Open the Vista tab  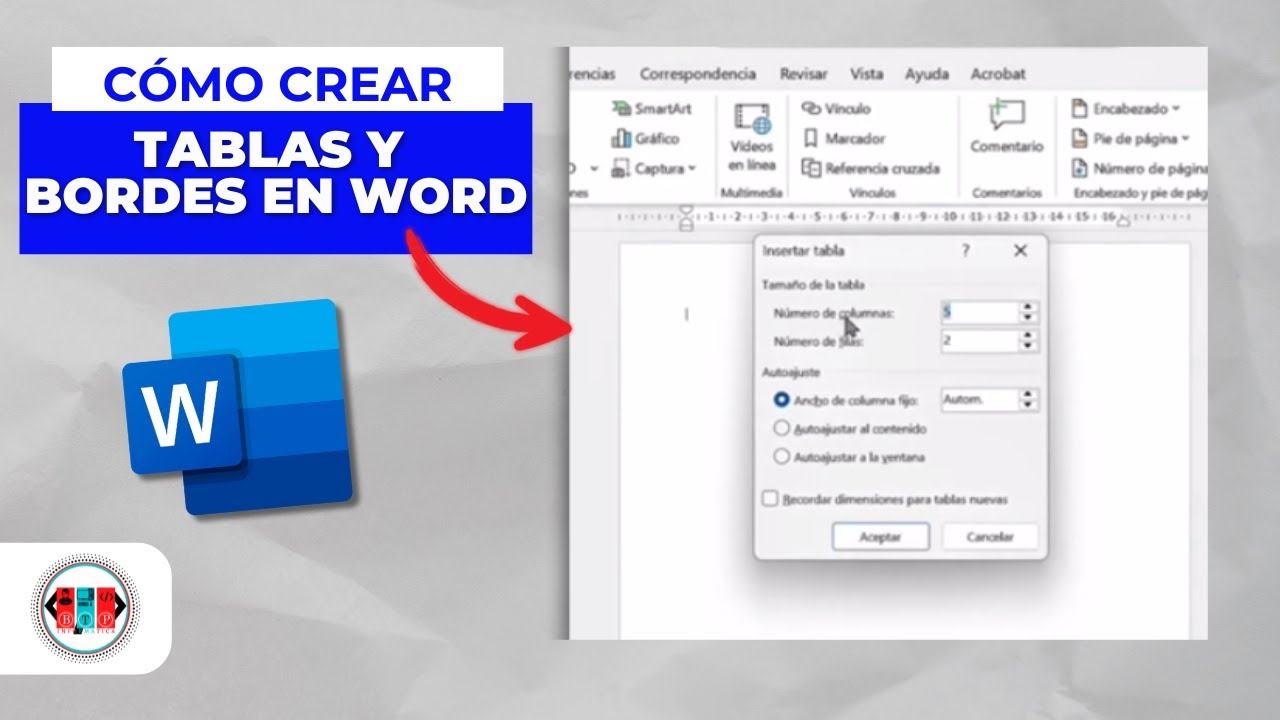coord(866,74)
